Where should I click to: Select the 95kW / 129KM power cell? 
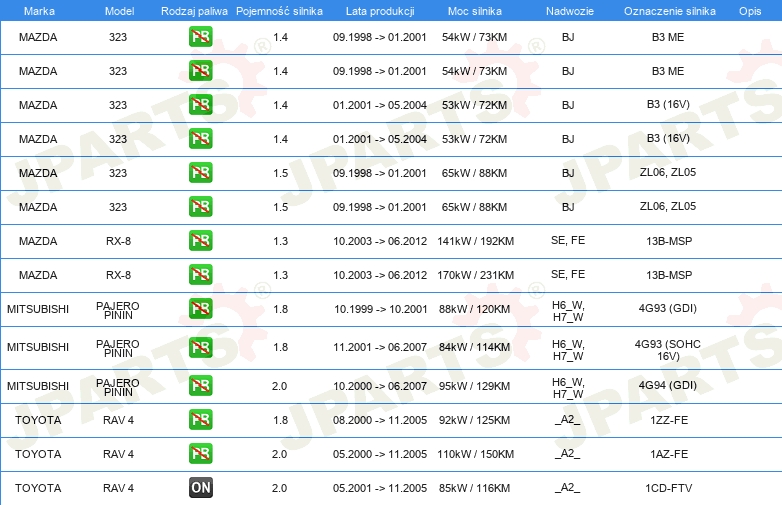point(474,386)
